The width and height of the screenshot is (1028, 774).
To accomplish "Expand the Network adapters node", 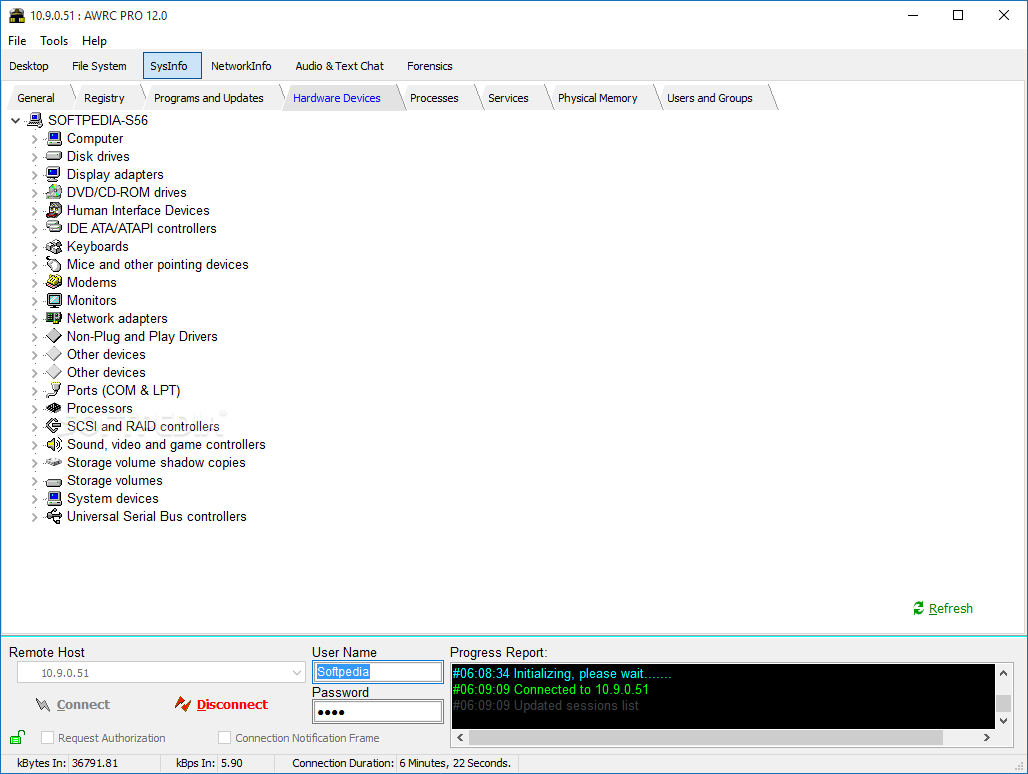I will (35, 319).
